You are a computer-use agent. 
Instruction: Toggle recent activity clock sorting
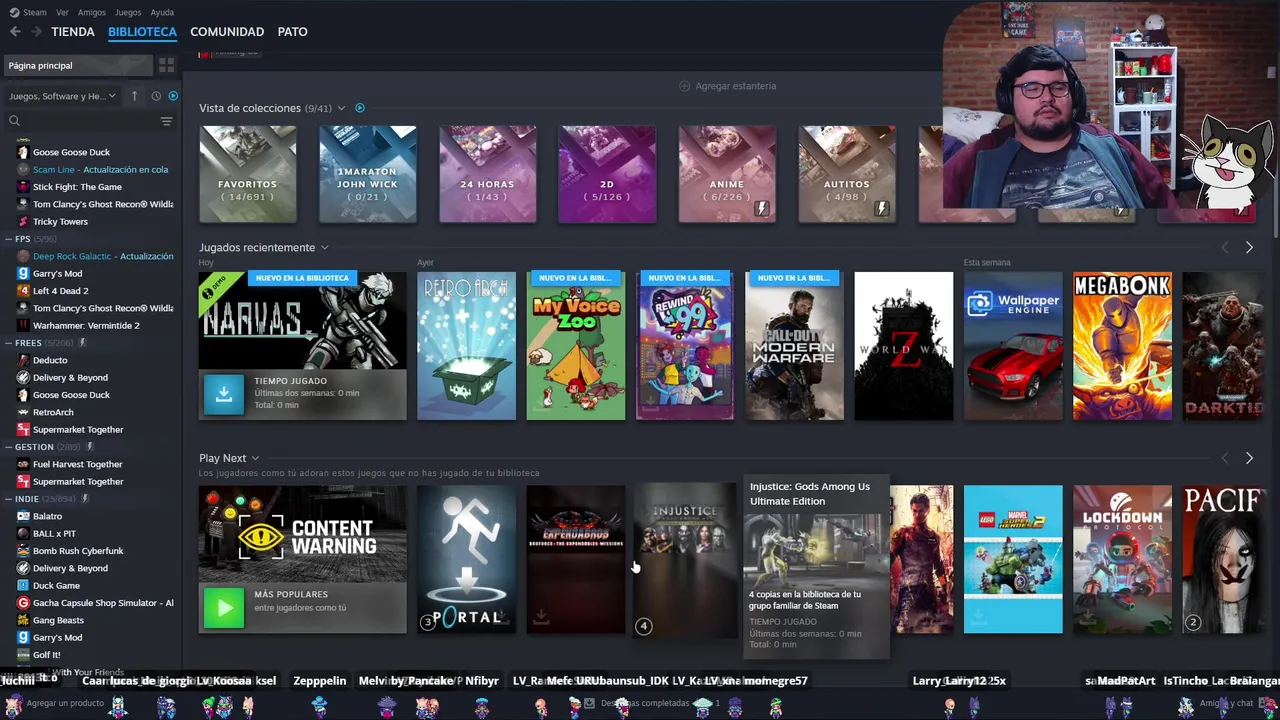156,96
